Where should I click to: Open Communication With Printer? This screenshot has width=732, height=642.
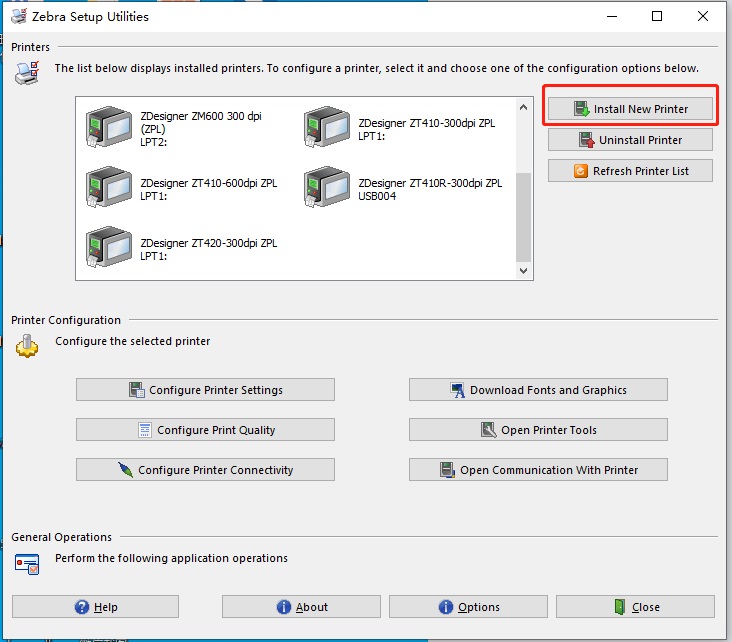(x=538, y=469)
